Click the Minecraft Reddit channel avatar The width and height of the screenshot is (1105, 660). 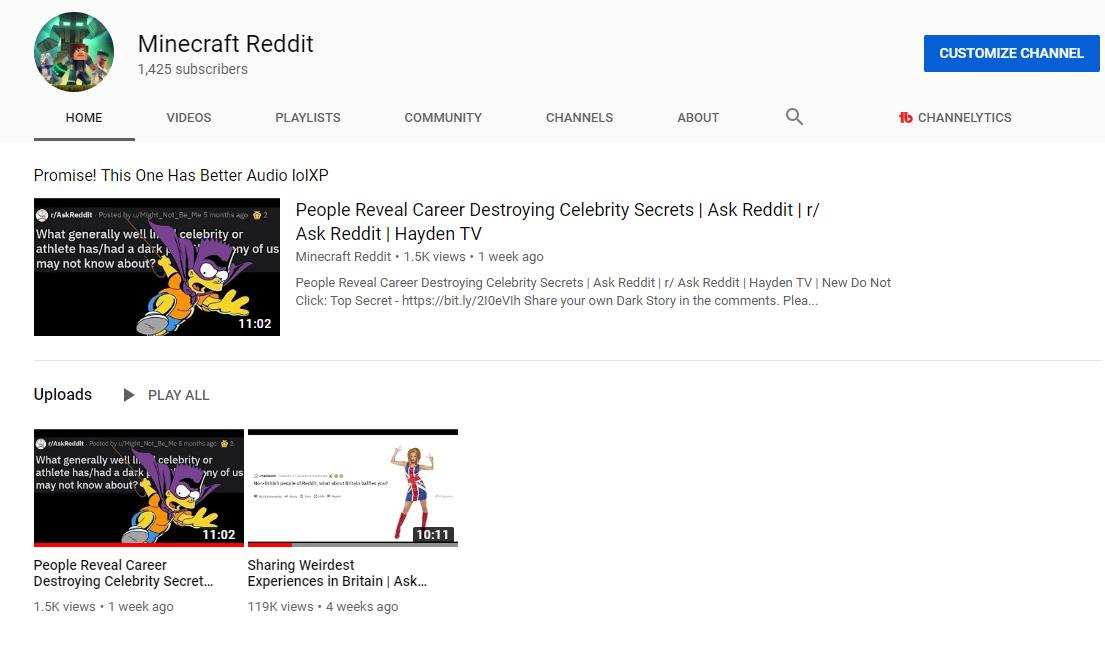pyautogui.click(x=74, y=52)
